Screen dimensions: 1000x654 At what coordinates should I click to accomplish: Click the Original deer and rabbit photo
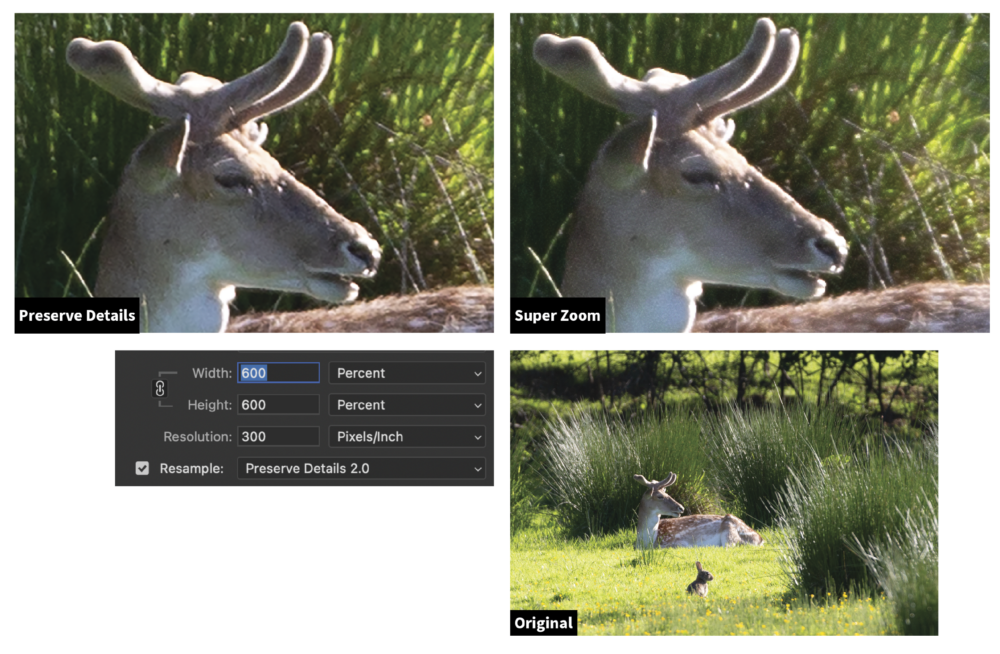click(x=724, y=493)
